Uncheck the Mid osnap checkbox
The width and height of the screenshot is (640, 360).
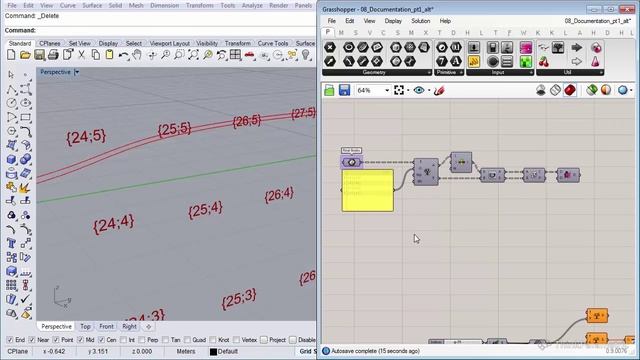tap(80, 340)
